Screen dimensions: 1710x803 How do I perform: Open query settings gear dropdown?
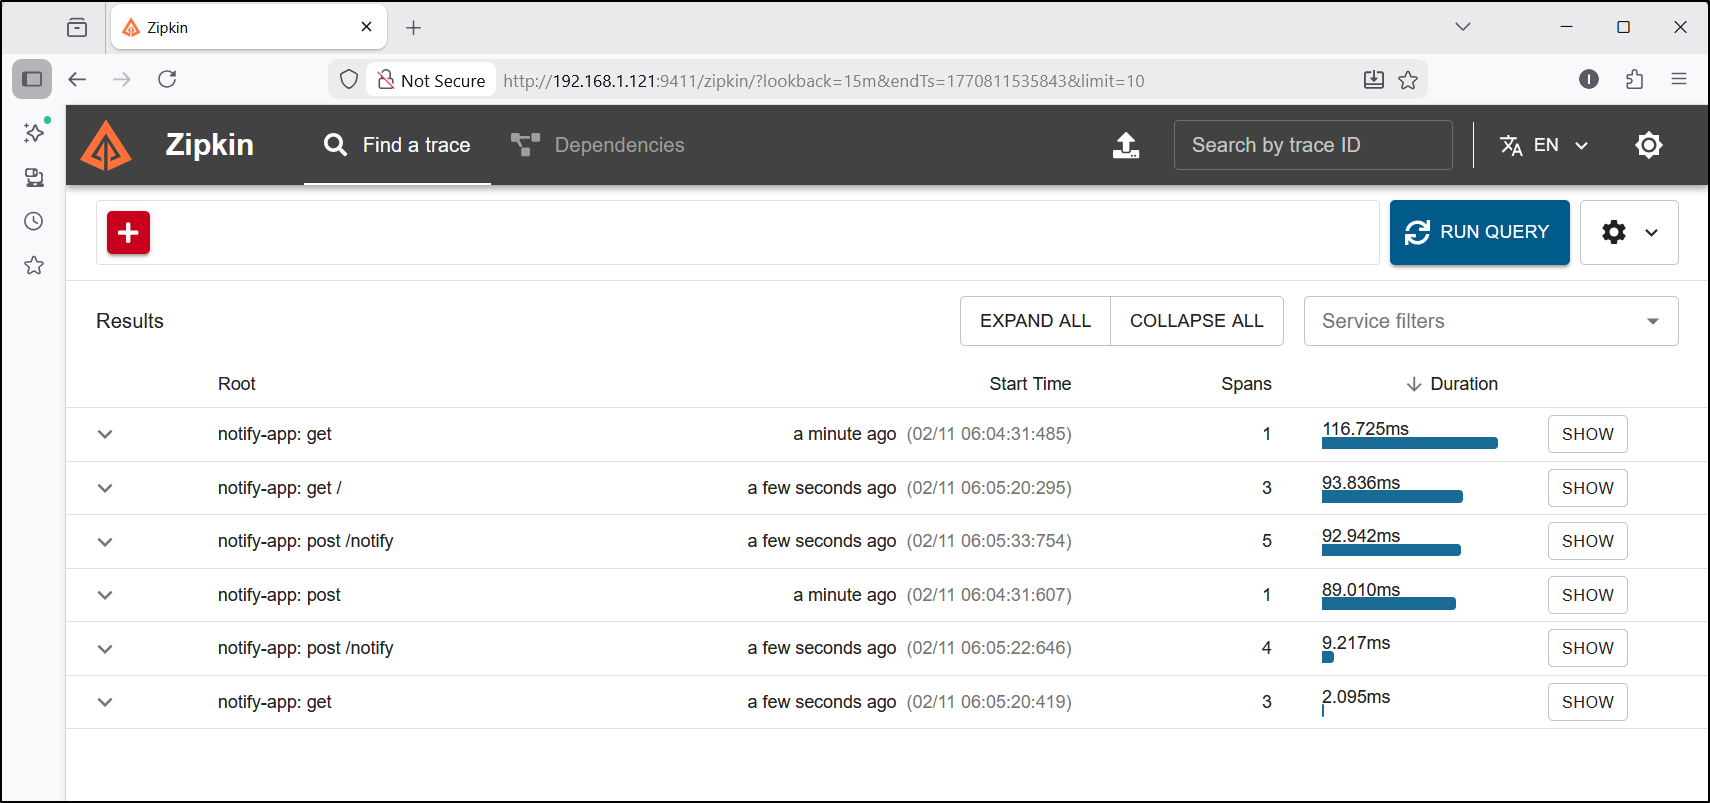click(x=1628, y=232)
